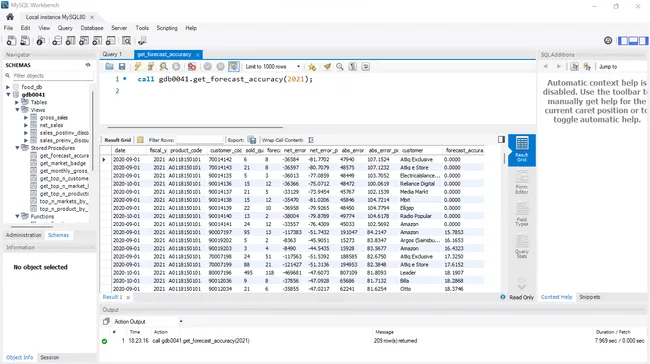Execute statement under cursor icon
This screenshot has height=364, width=650.
[x=151, y=66]
